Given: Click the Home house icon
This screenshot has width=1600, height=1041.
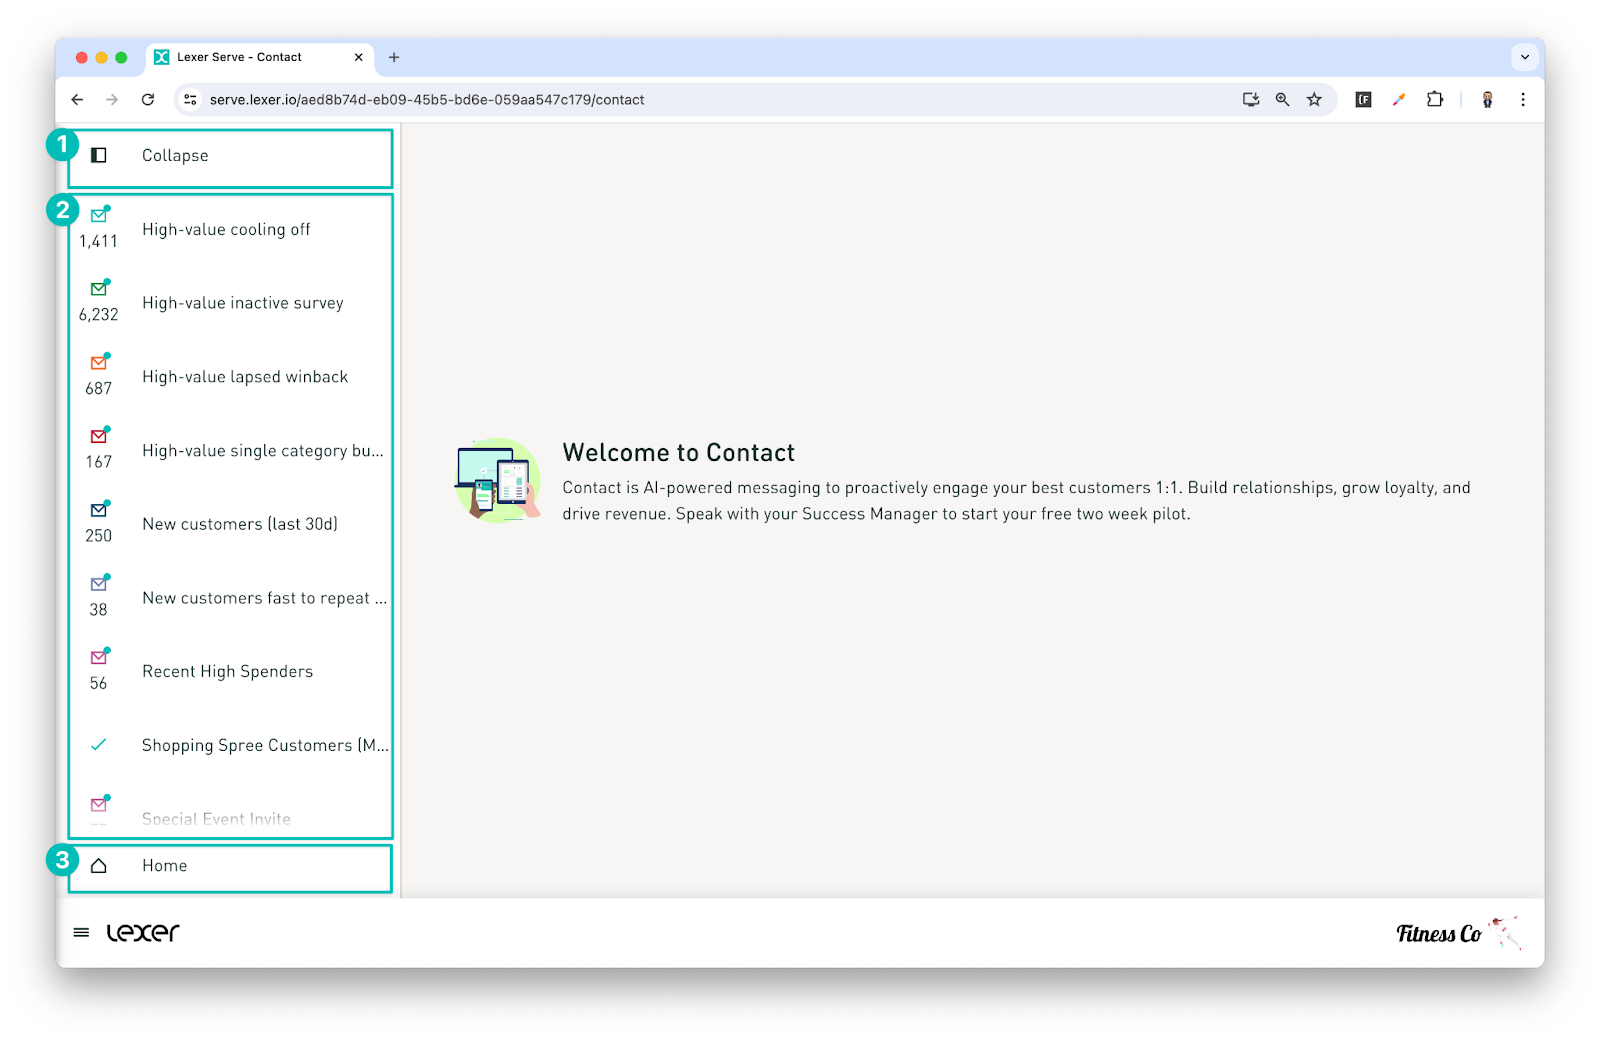Looking at the screenshot, I should point(99,866).
